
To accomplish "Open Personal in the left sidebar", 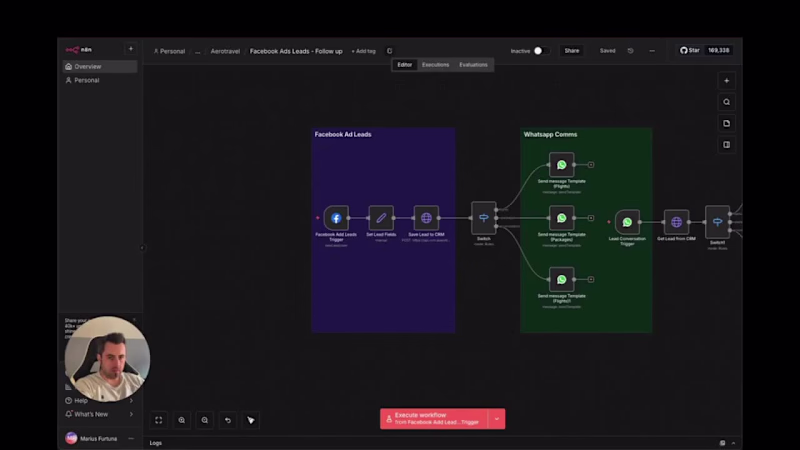I will pyautogui.click(x=100, y=80).
